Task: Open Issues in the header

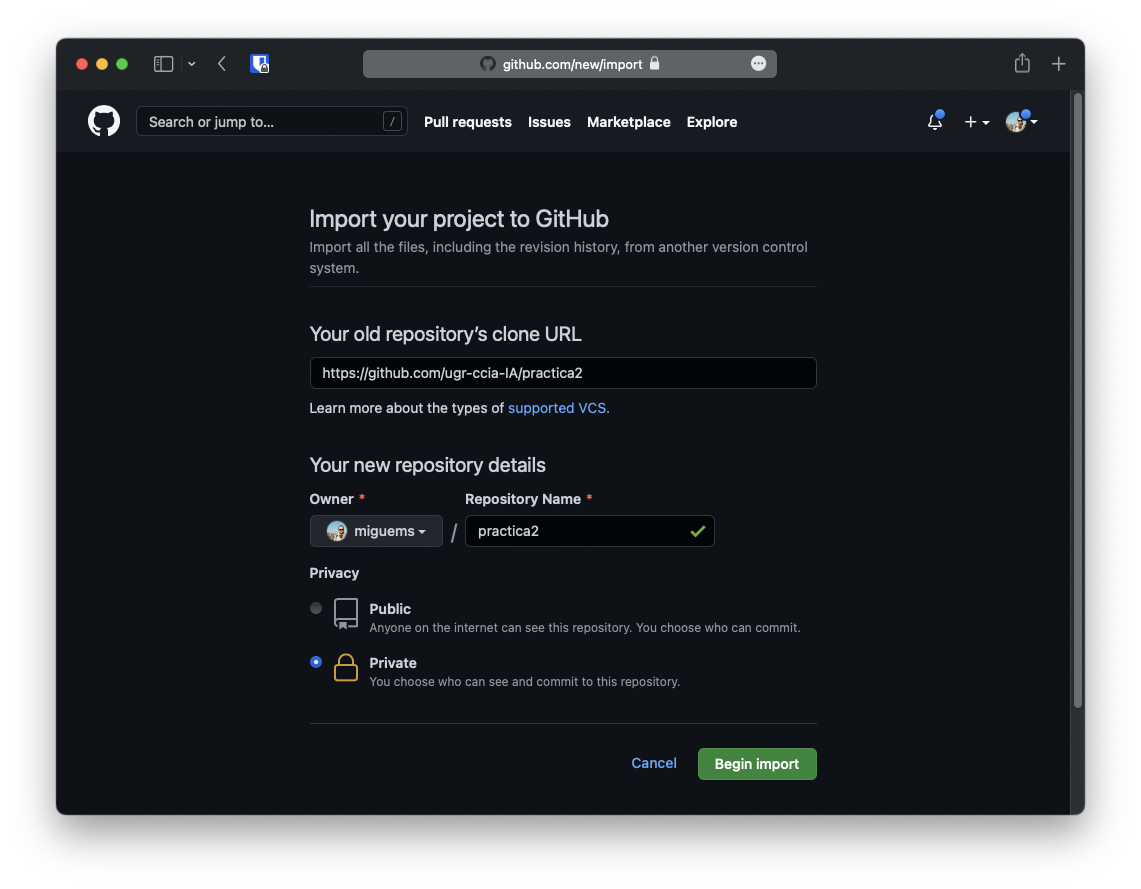Action: [549, 122]
